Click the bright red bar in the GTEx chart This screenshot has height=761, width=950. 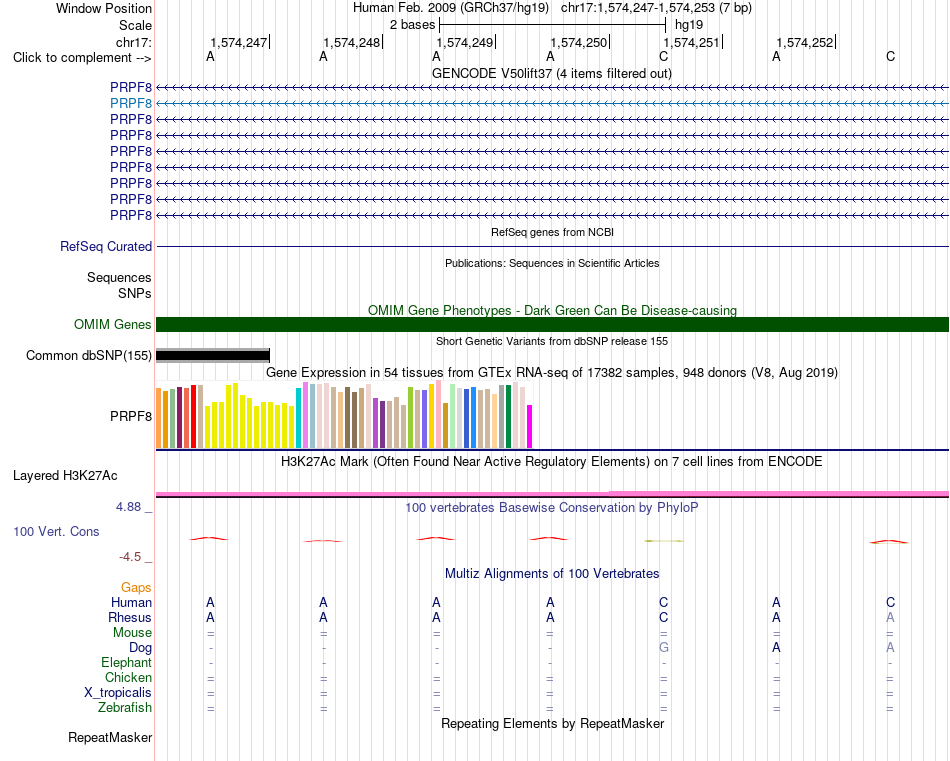tap(193, 416)
